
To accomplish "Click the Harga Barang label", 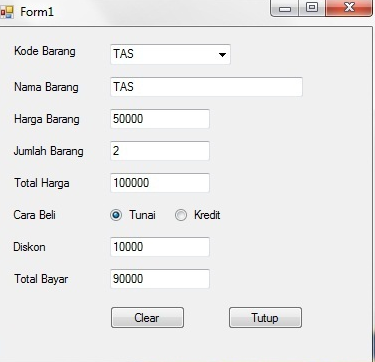I will click(47, 119).
